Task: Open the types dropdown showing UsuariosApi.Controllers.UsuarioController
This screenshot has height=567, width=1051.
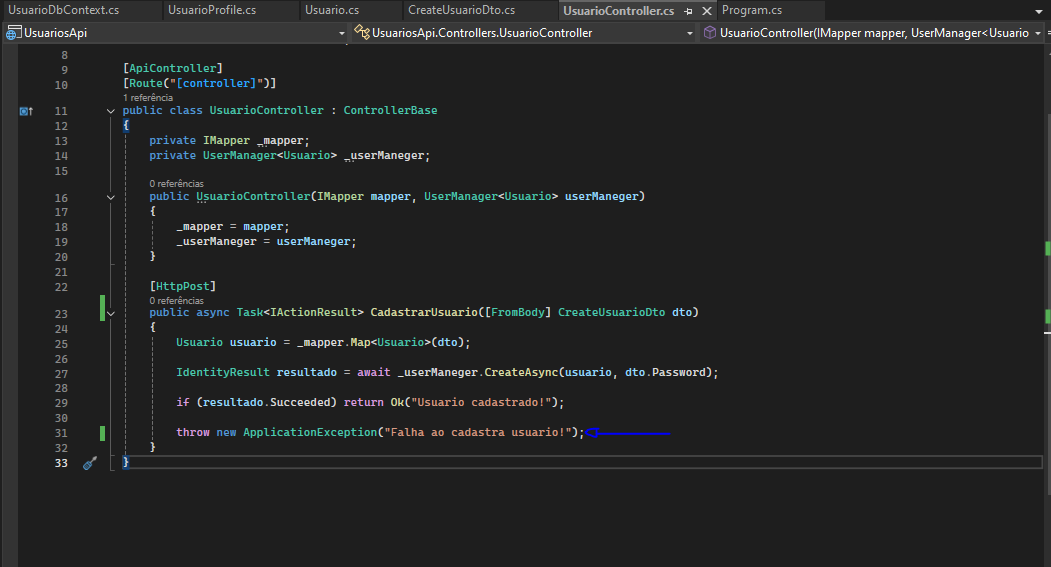Action: coord(690,33)
